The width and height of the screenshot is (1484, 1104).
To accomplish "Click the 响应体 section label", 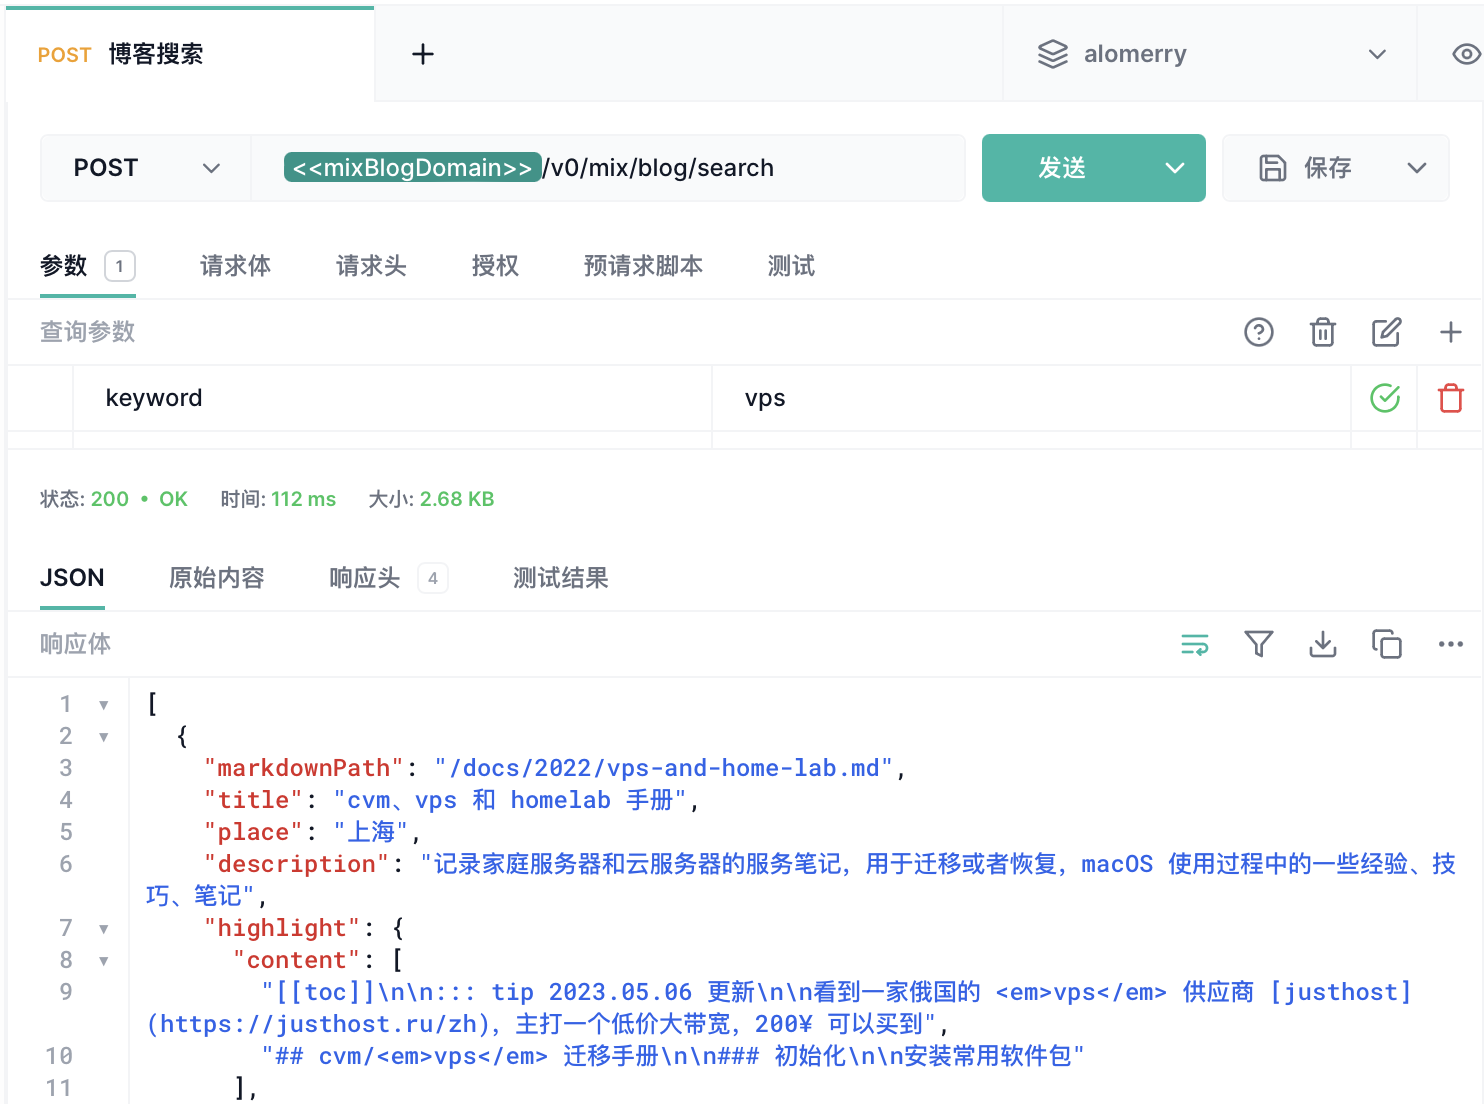I will 75,644.
